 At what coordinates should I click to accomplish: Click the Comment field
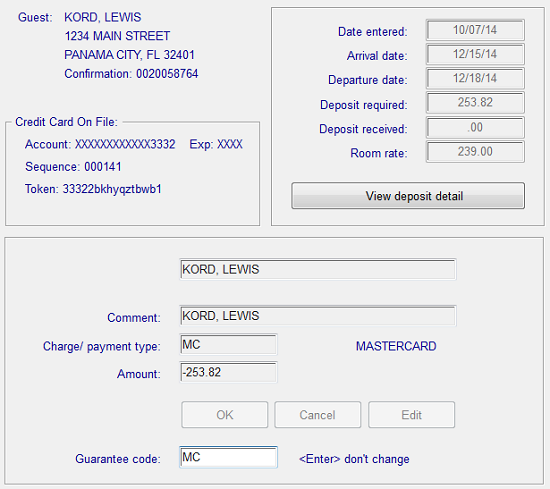[318, 316]
